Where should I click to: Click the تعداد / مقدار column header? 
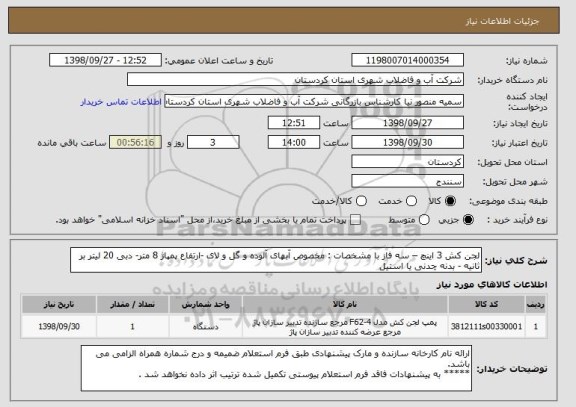(x=133, y=304)
